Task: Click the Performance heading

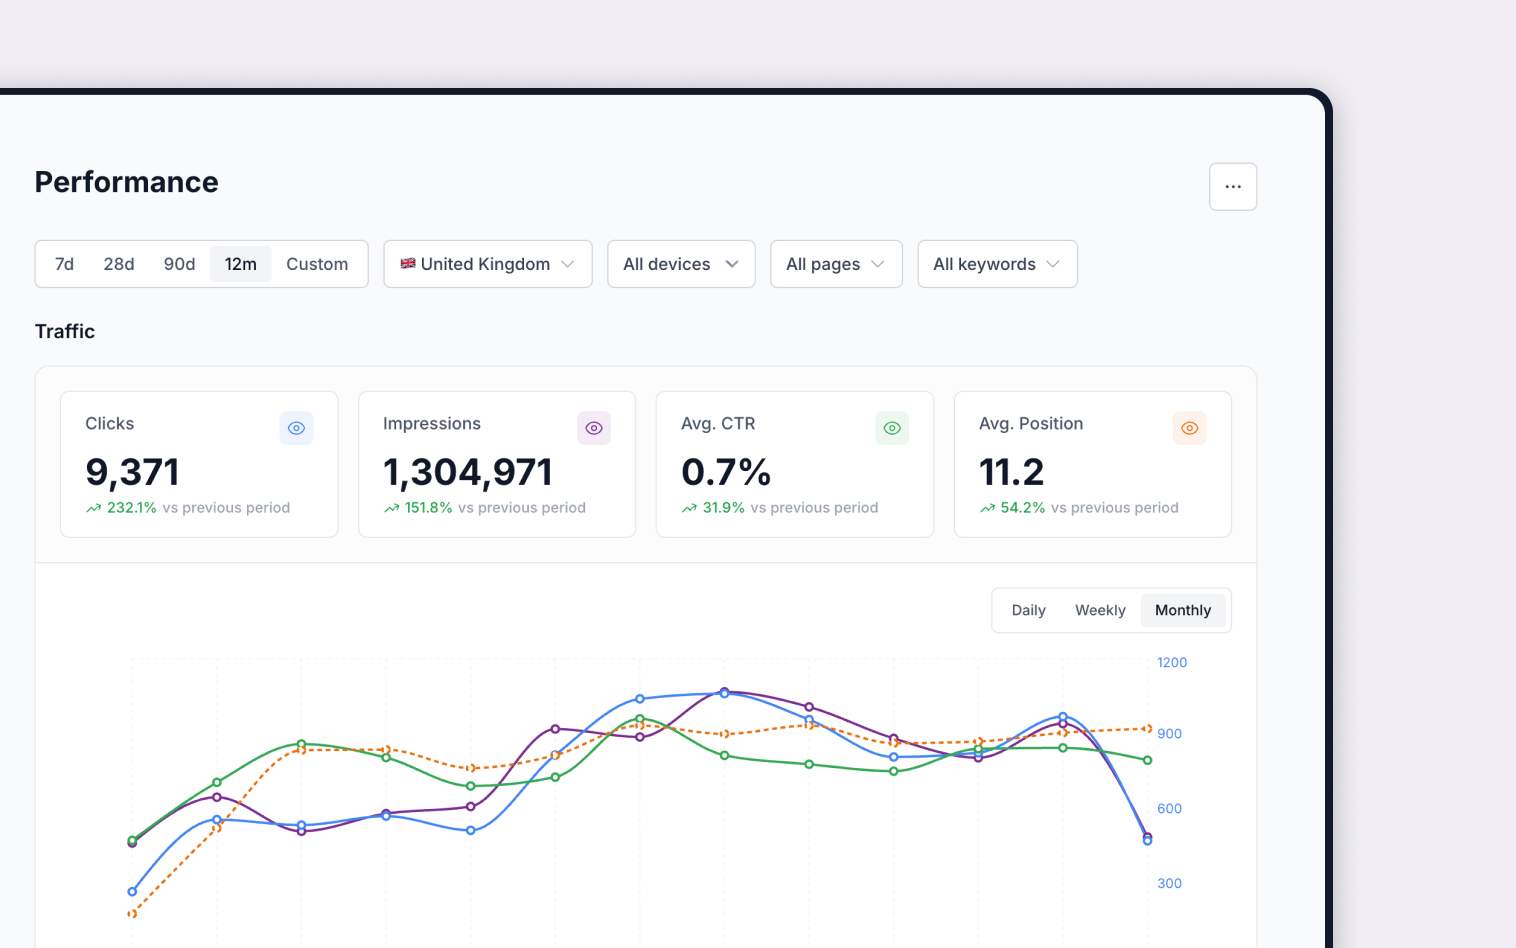Action: coord(127,182)
